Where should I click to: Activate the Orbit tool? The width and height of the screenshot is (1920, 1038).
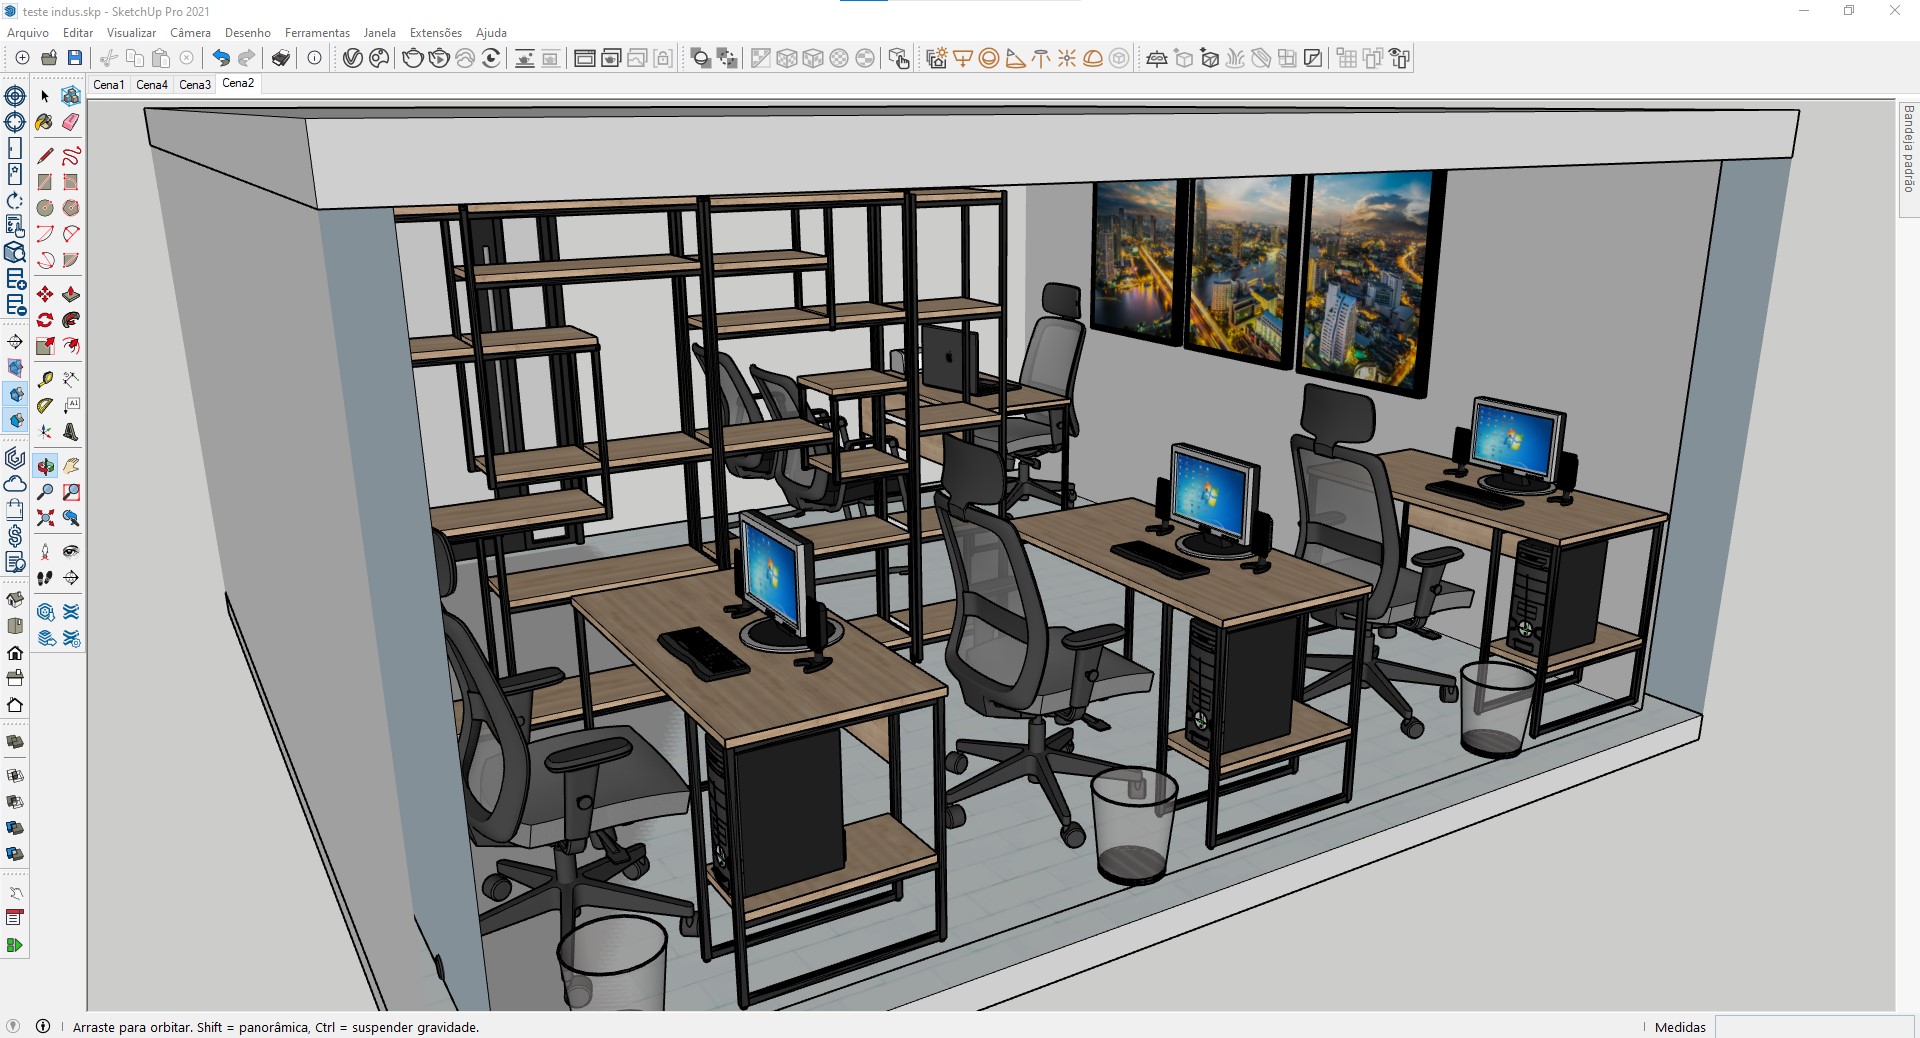pyautogui.click(x=45, y=466)
